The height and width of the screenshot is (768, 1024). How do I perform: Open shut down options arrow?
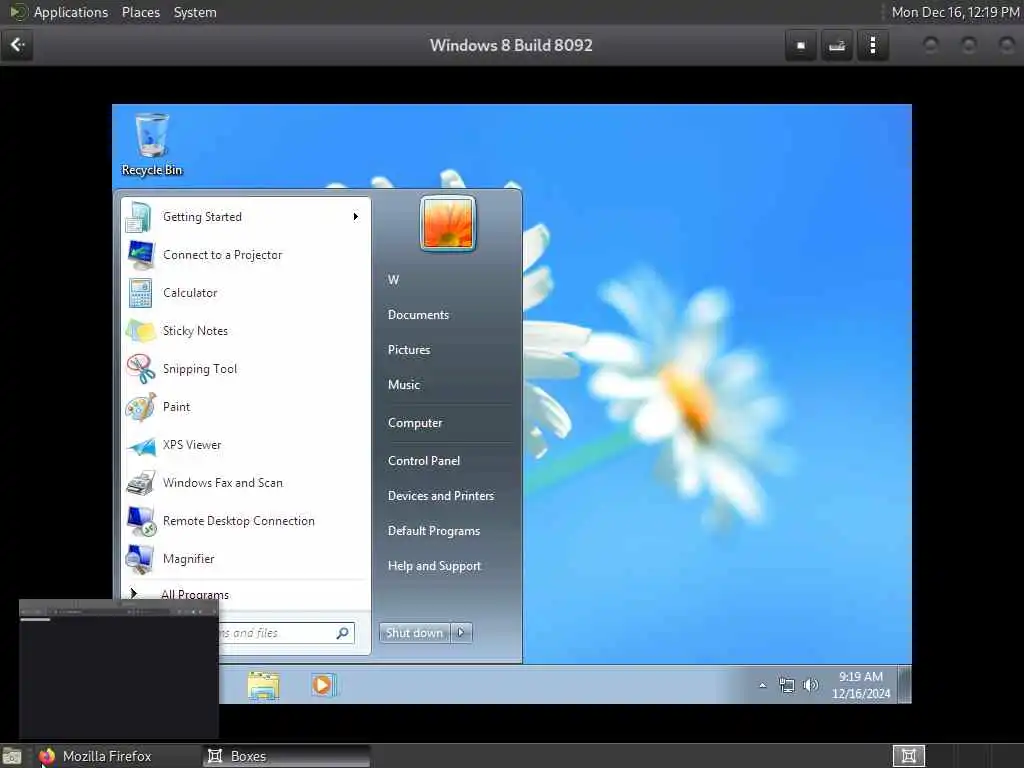tap(461, 633)
